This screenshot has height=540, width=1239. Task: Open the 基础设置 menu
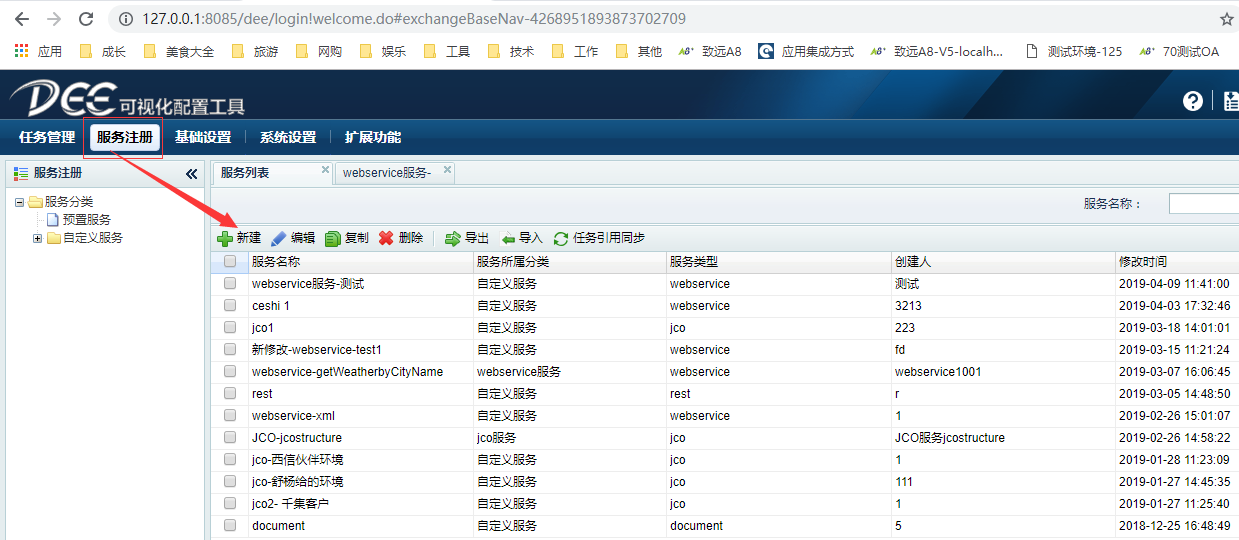203,138
